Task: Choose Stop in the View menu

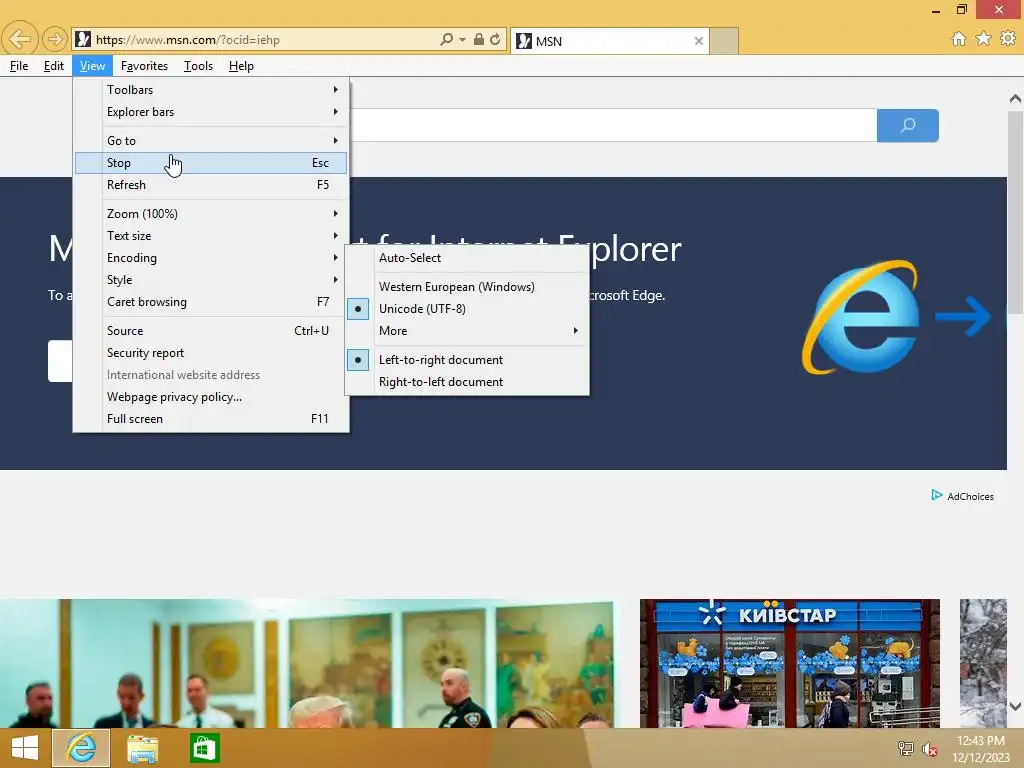Action: [x=211, y=163]
